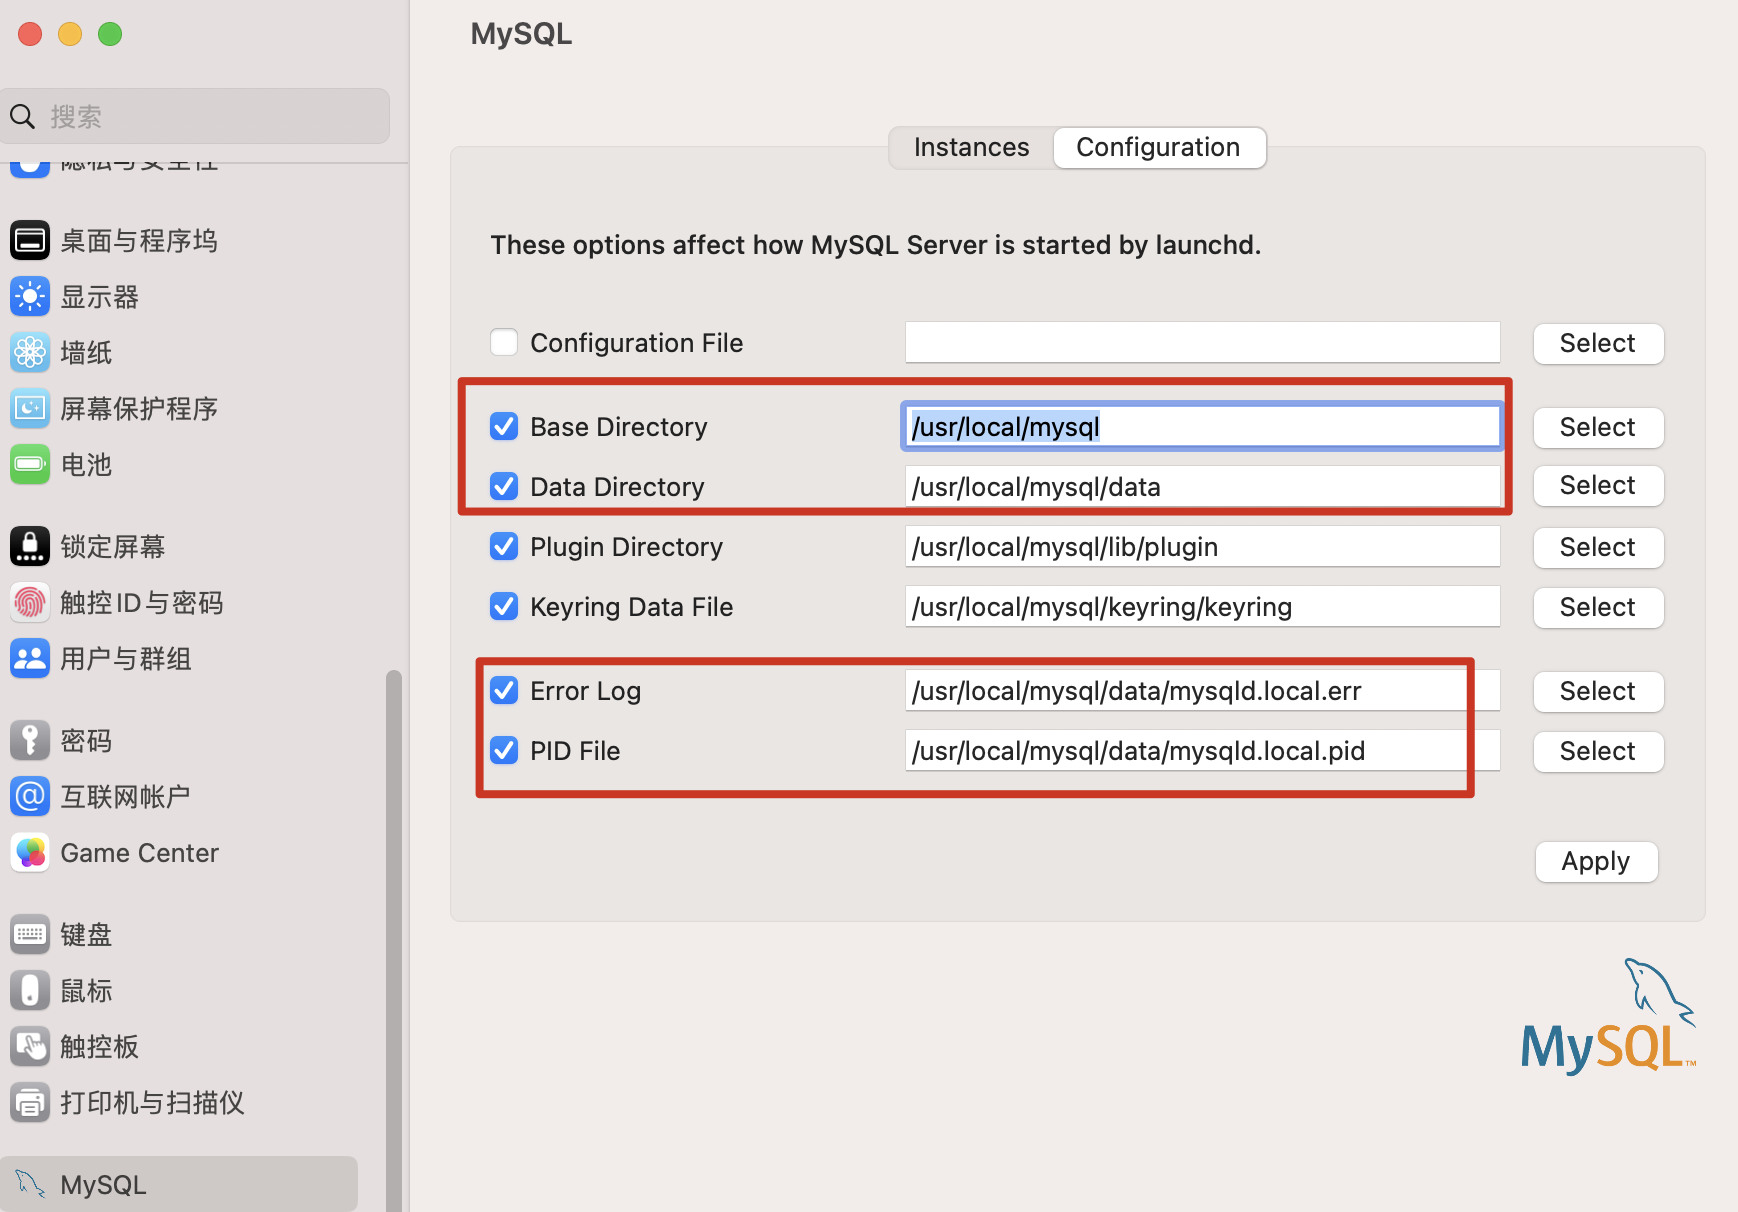This screenshot has width=1738, height=1212.
Task: Uncheck the Data Directory checkbox
Action: (x=504, y=486)
